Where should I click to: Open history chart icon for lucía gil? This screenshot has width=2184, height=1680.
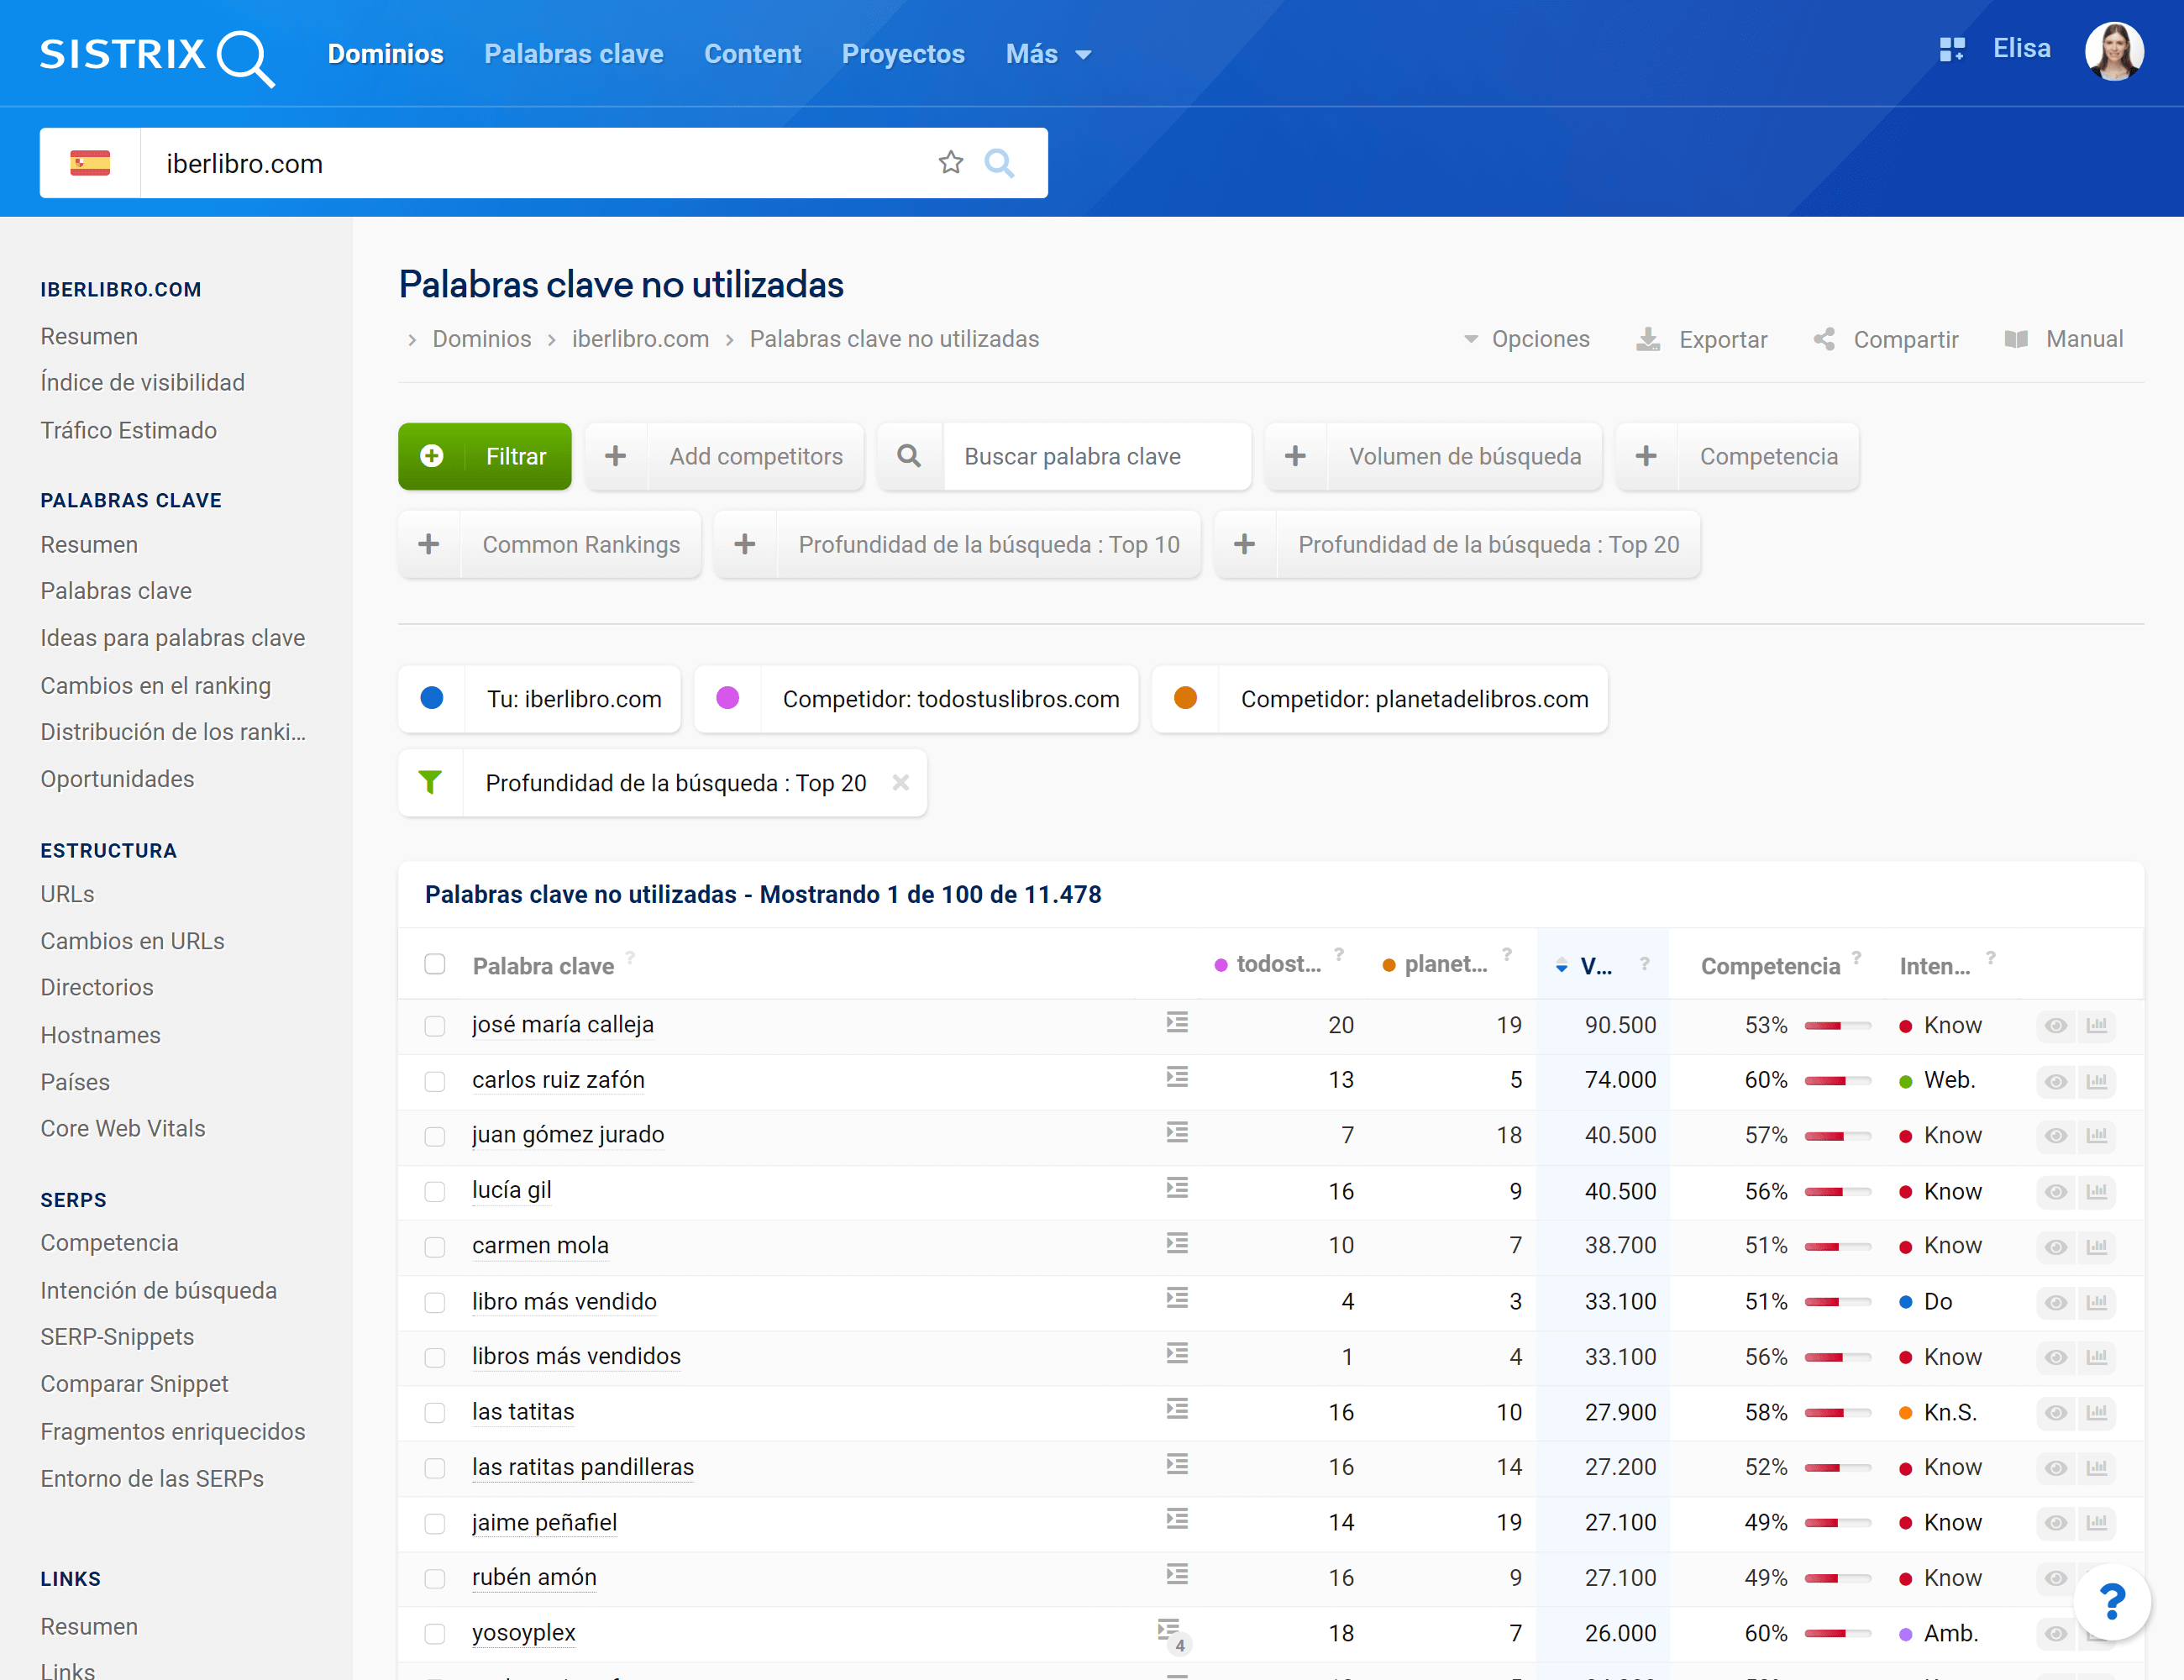pyautogui.click(x=2097, y=1191)
